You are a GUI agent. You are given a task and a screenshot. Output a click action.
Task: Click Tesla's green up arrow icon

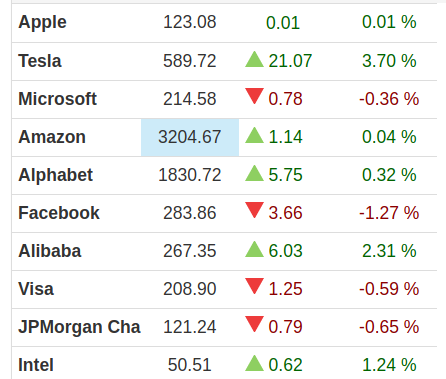(x=254, y=59)
